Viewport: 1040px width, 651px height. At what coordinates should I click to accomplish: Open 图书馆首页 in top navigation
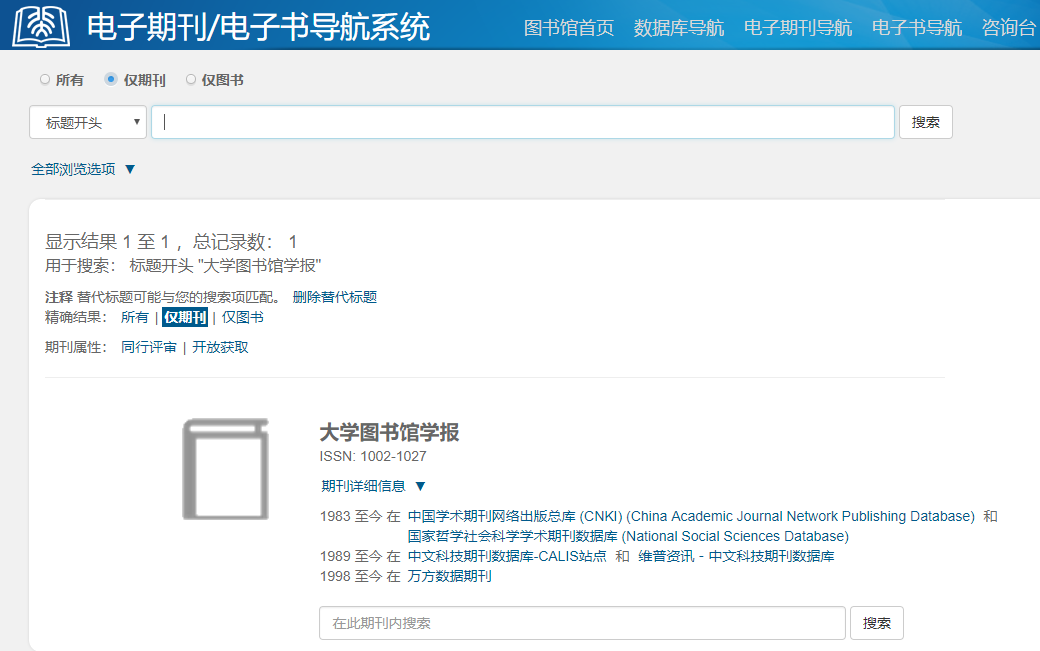568,28
